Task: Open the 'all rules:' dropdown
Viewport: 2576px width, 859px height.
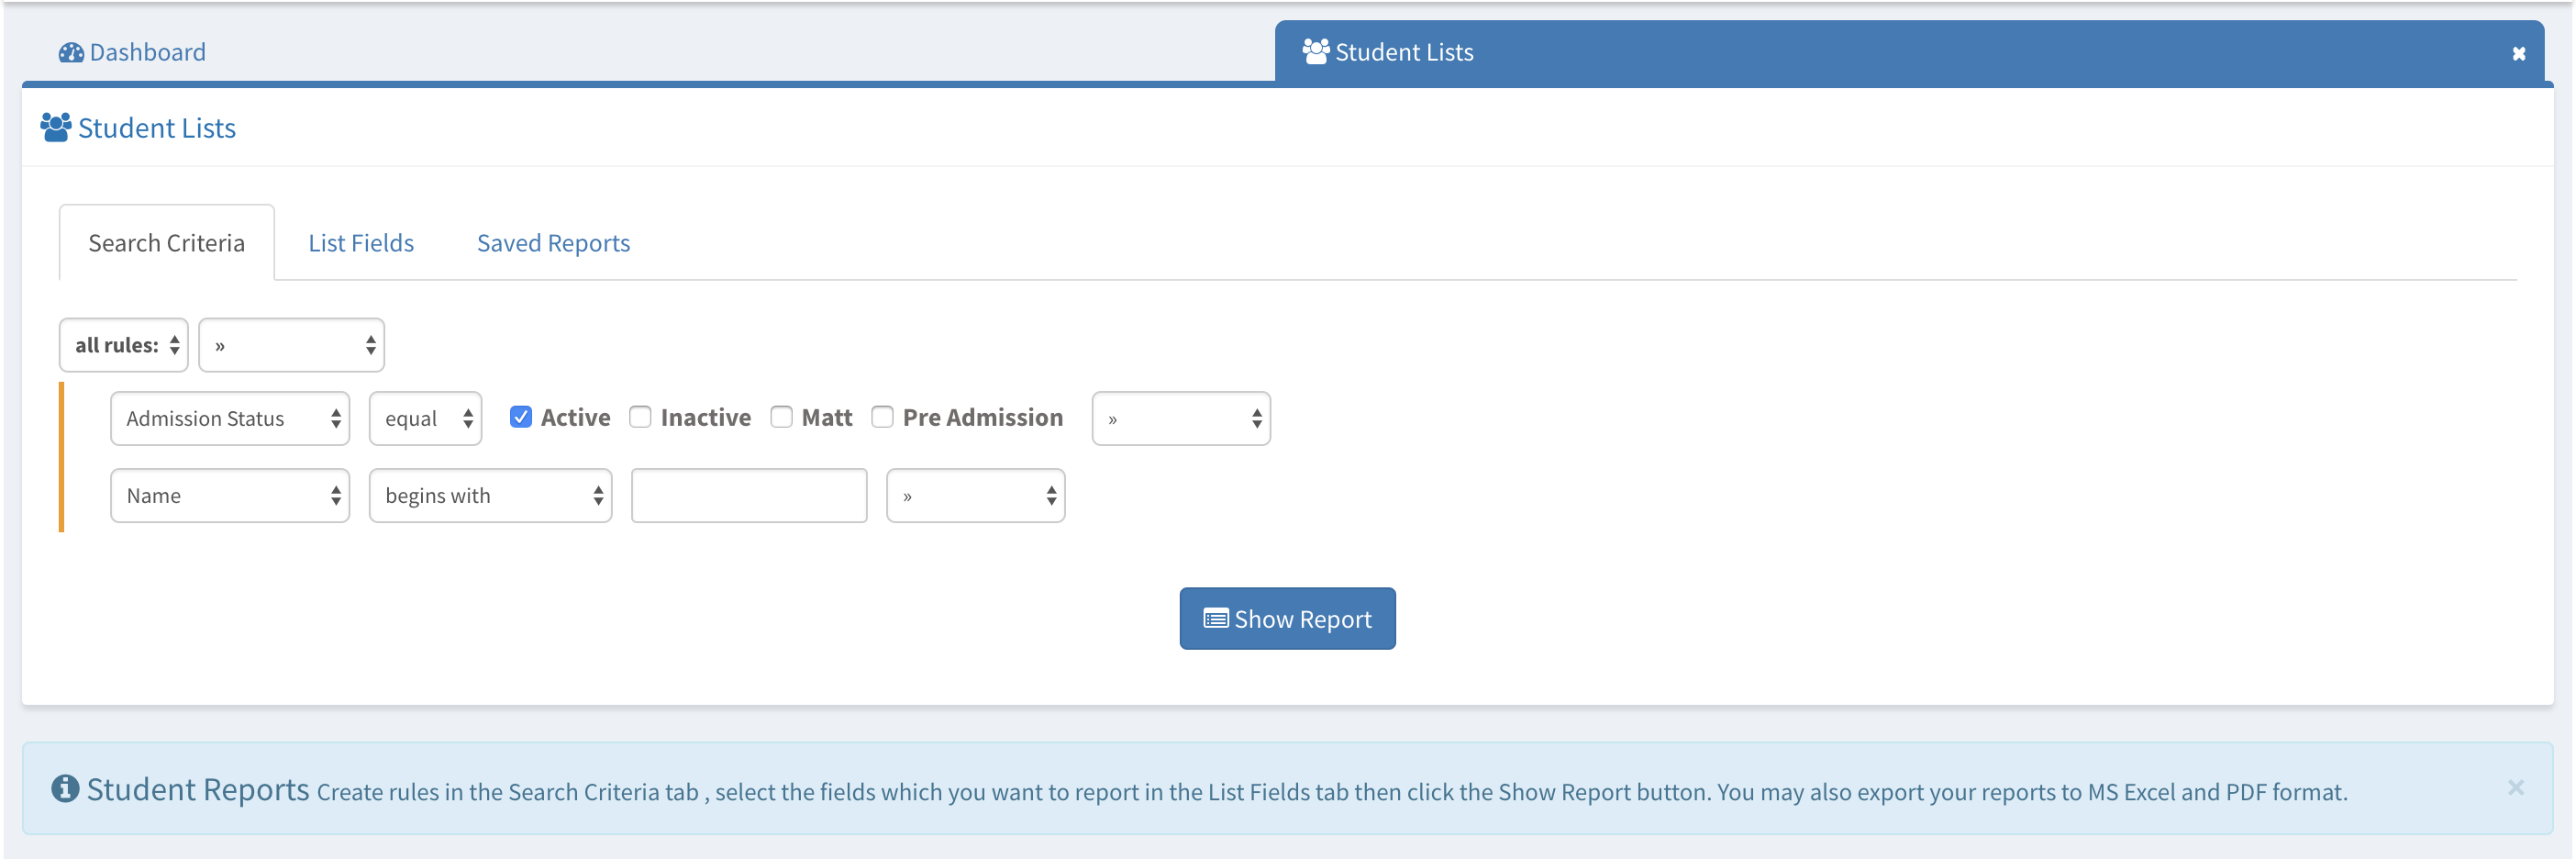Action: (x=124, y=345)
